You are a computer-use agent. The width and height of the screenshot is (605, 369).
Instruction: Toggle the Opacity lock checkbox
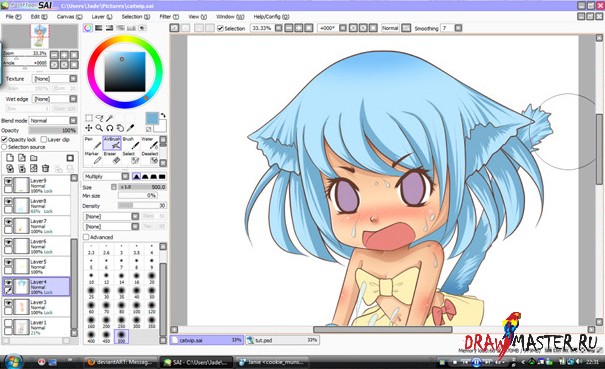(5, 139)
